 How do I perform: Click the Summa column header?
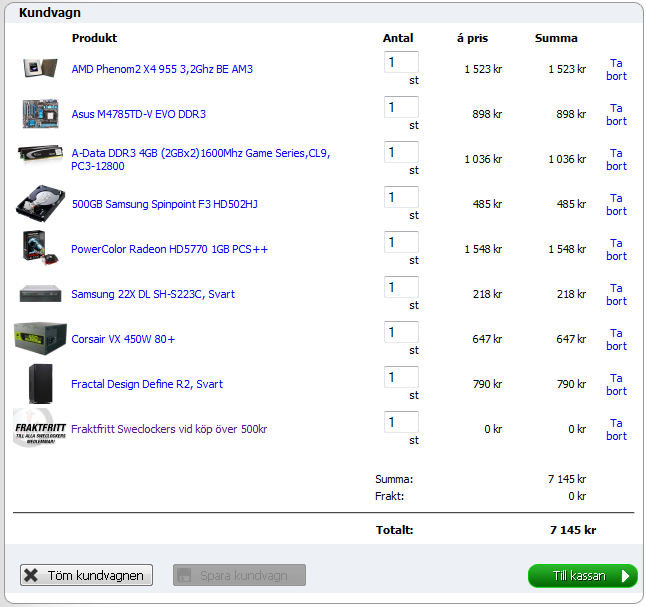556,38
